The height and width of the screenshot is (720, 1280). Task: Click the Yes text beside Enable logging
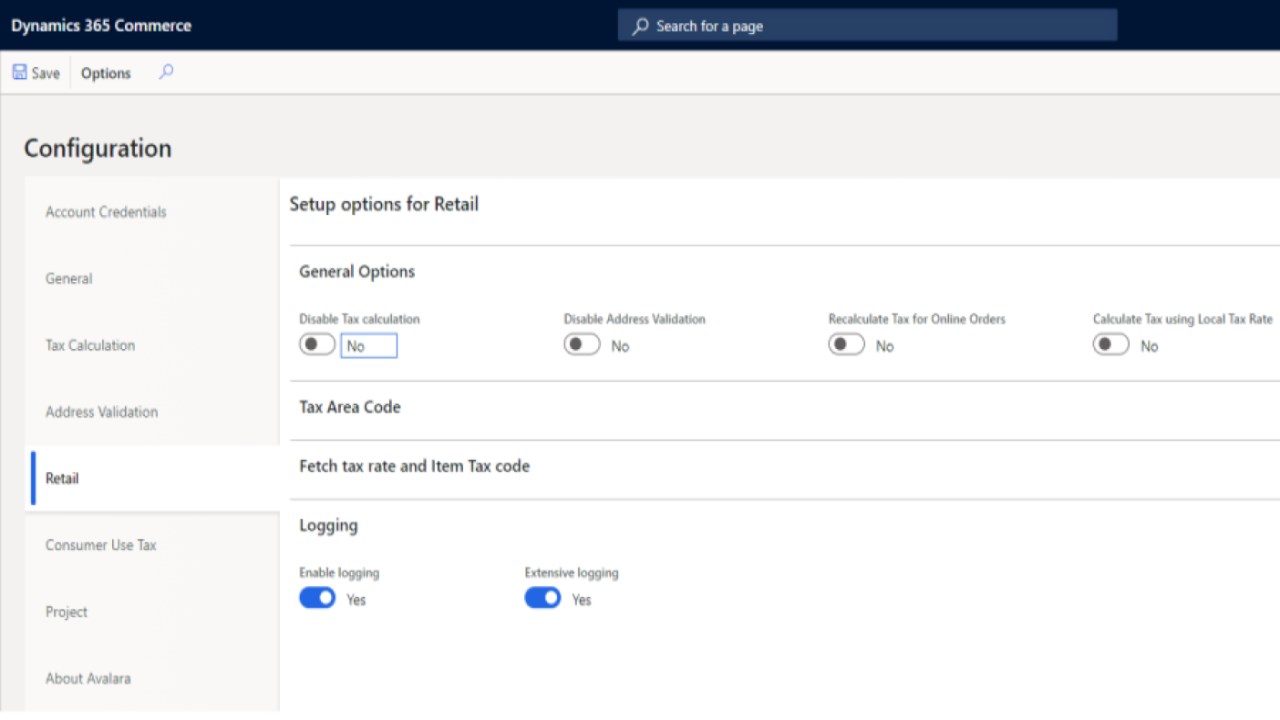click(356, 600)
